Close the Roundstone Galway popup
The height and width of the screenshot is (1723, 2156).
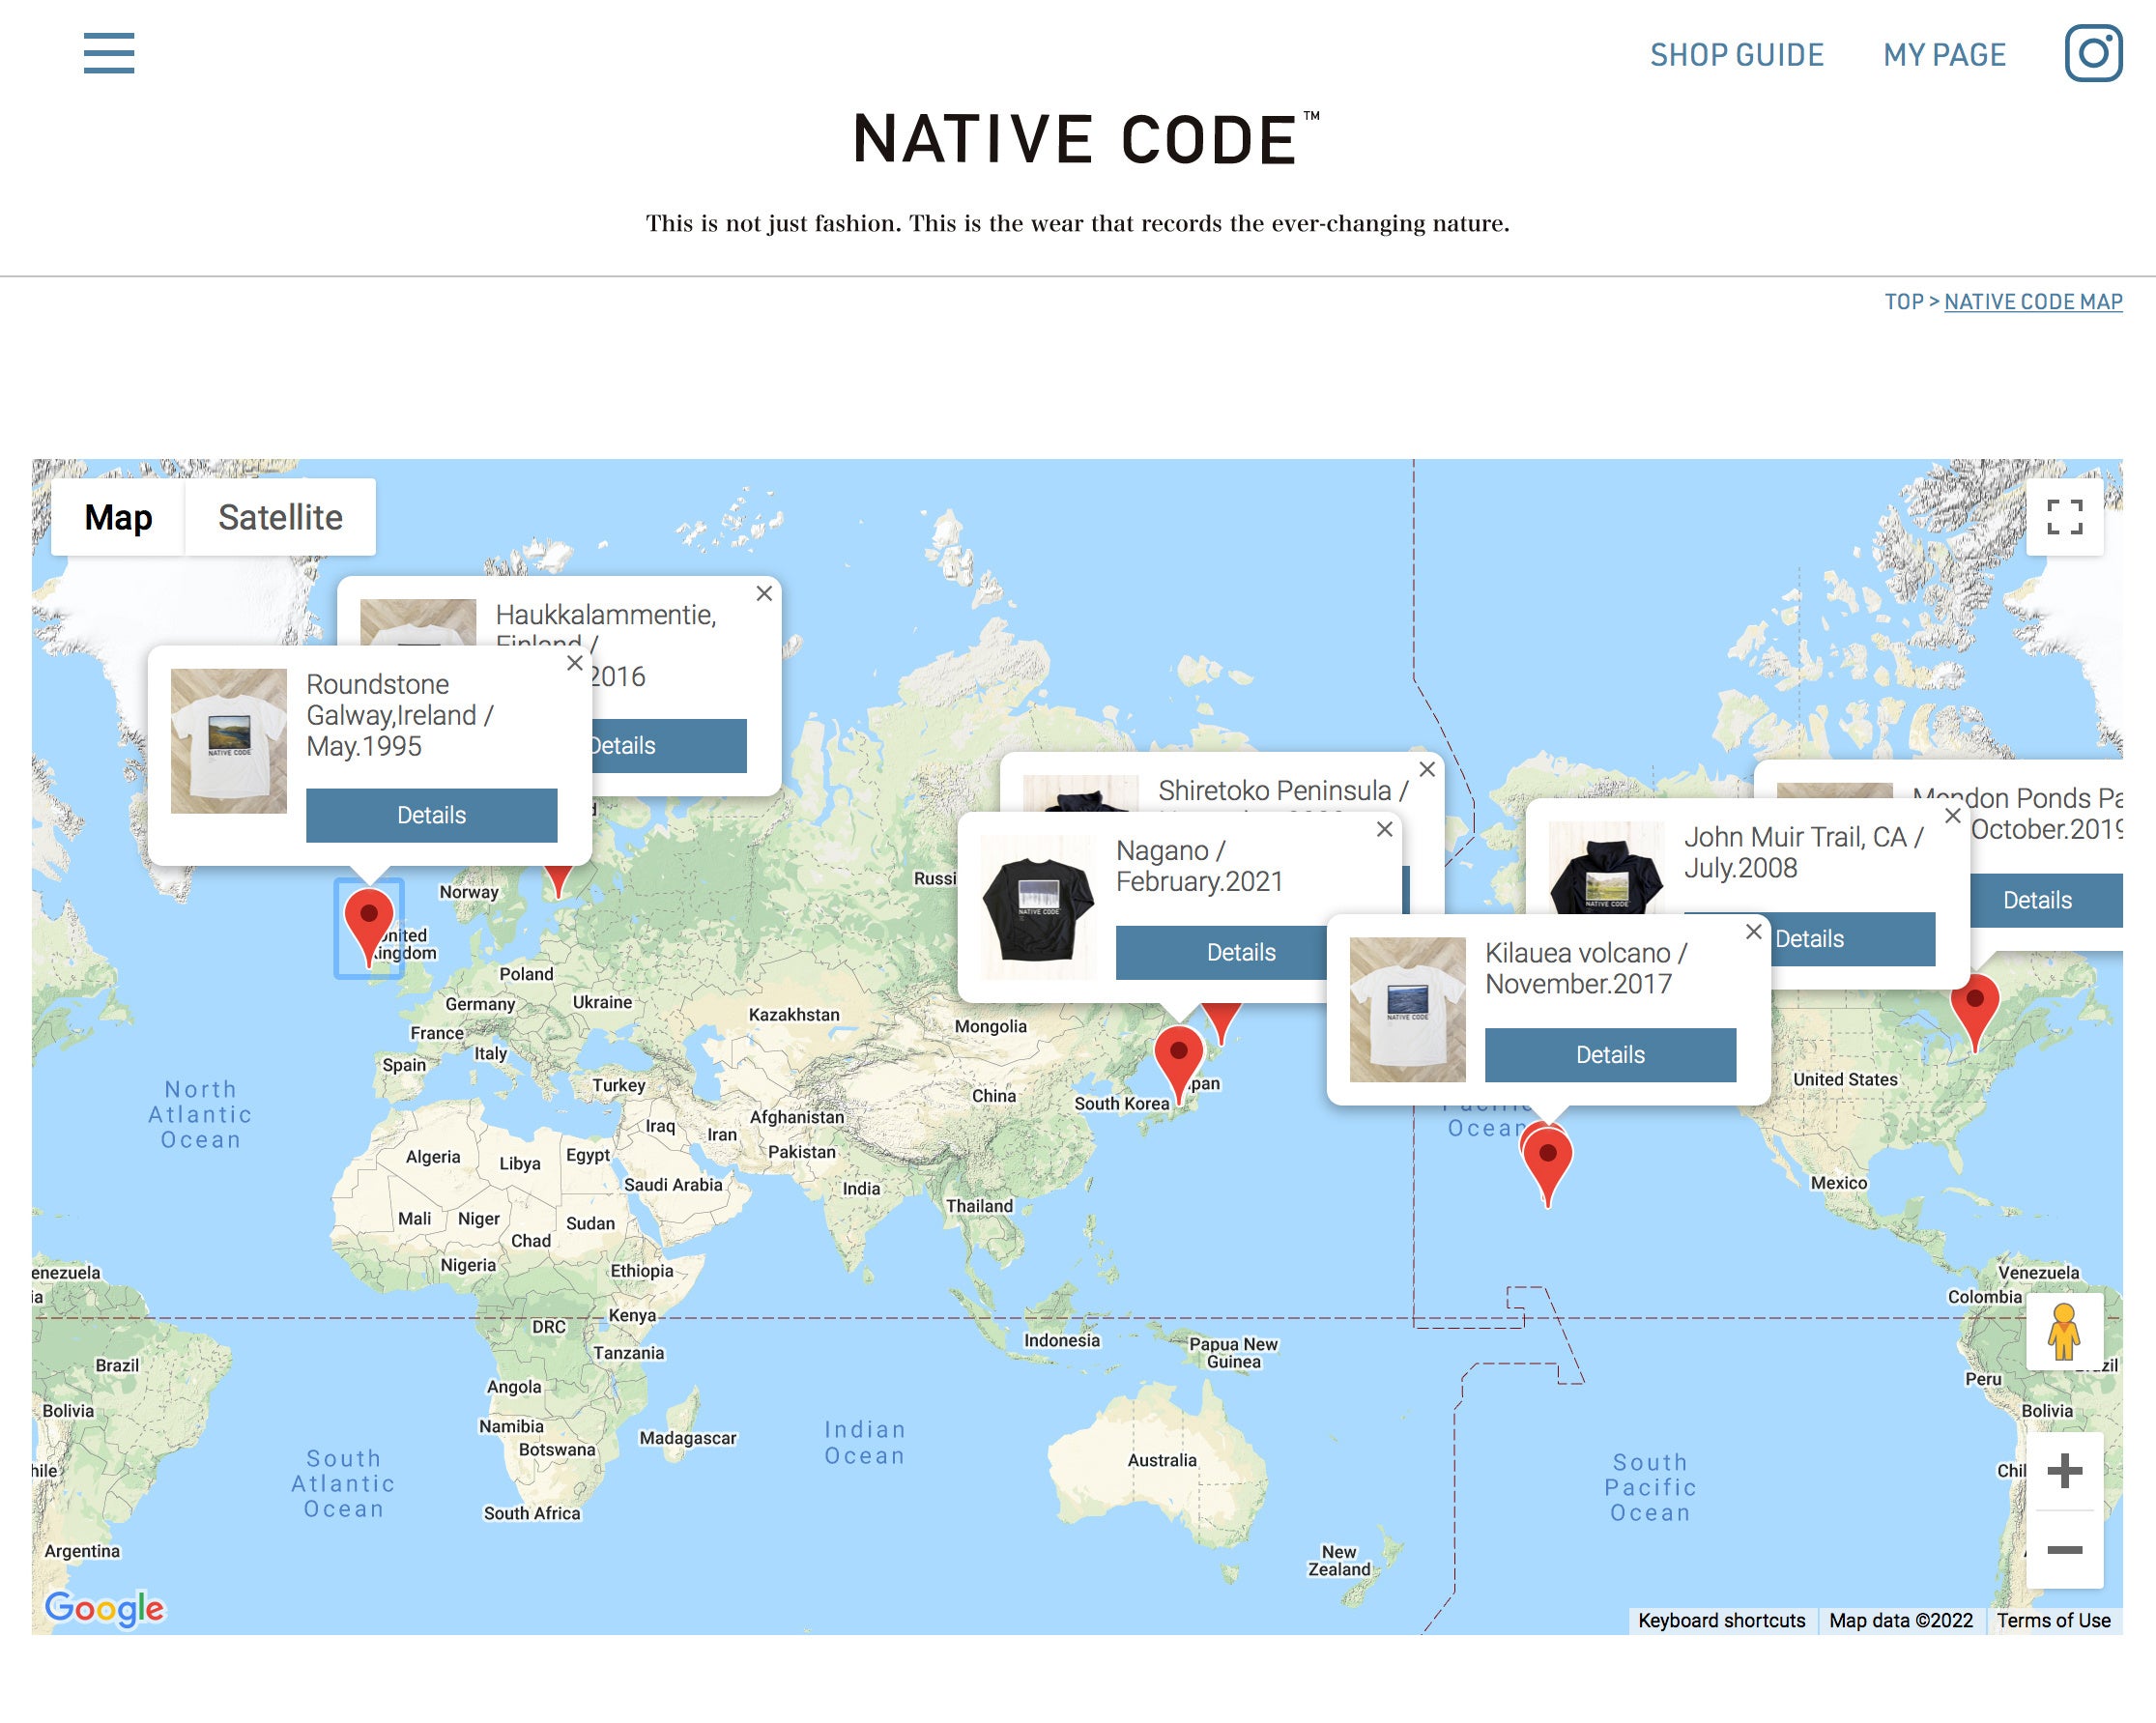coord(574,663)
